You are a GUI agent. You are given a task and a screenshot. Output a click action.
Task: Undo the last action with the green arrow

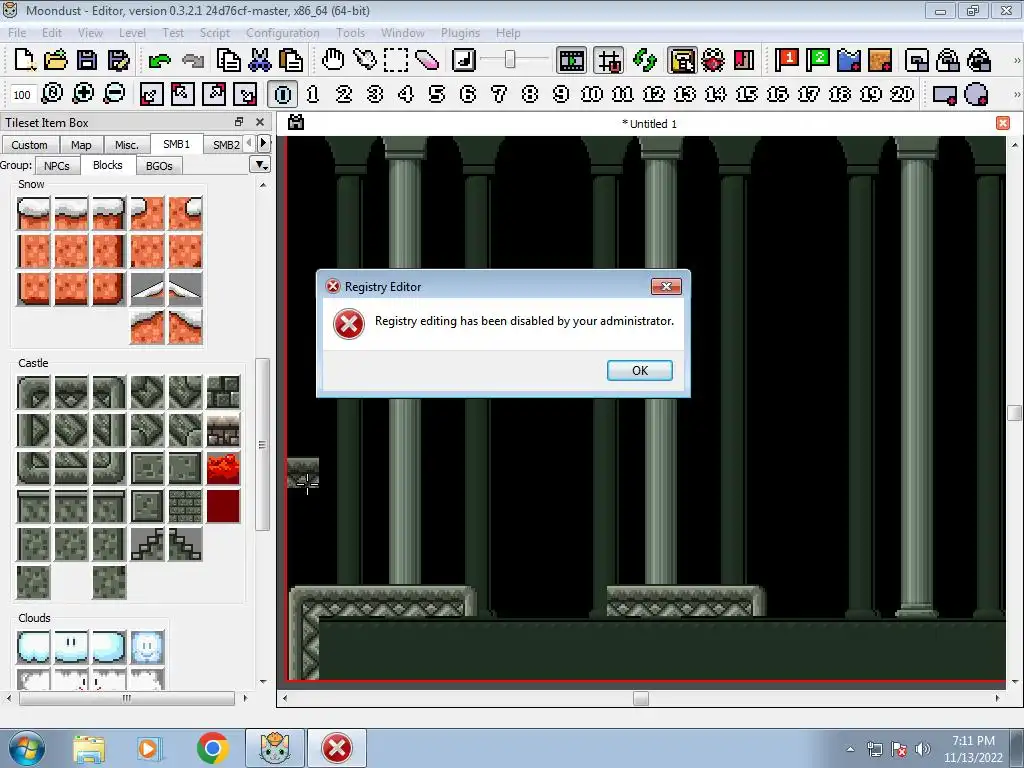point(159,61)
